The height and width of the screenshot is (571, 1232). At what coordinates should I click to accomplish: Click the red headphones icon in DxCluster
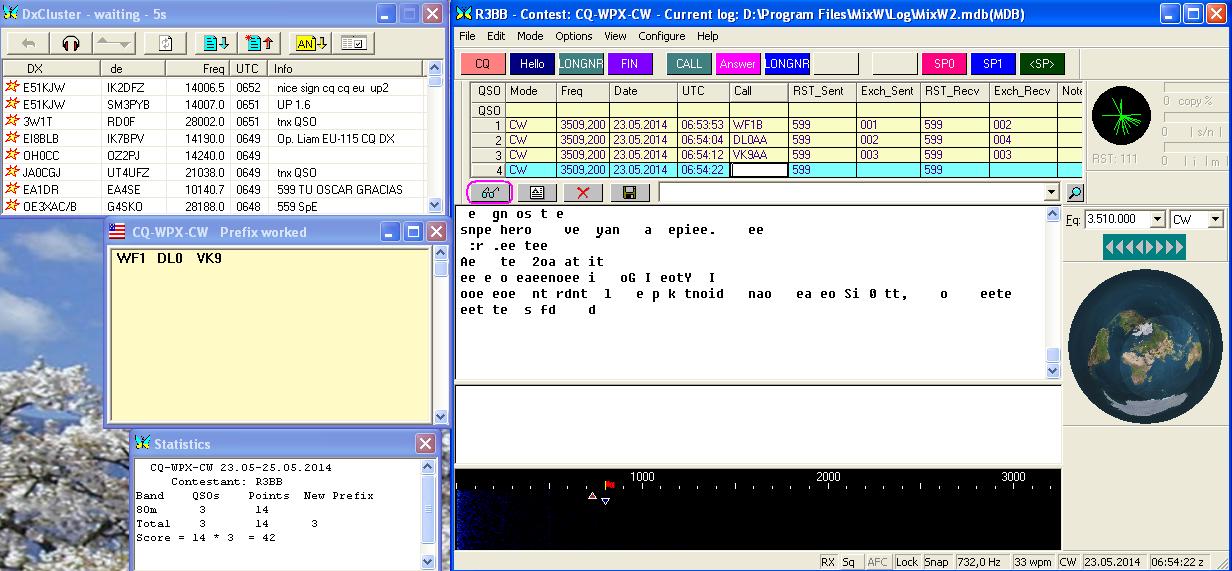pos(70,43)
